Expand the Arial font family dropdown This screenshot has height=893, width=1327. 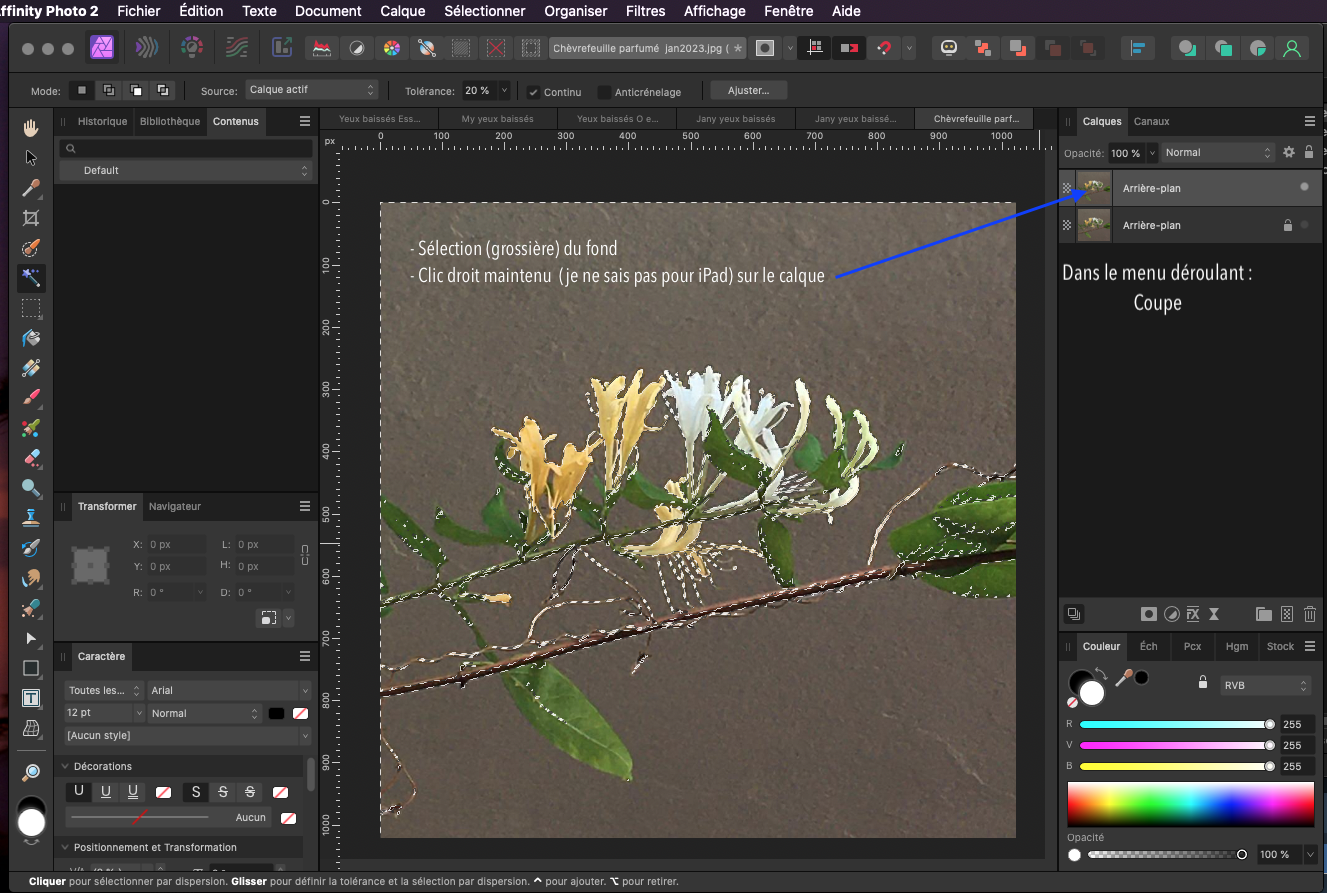click(x=229, y=690)
